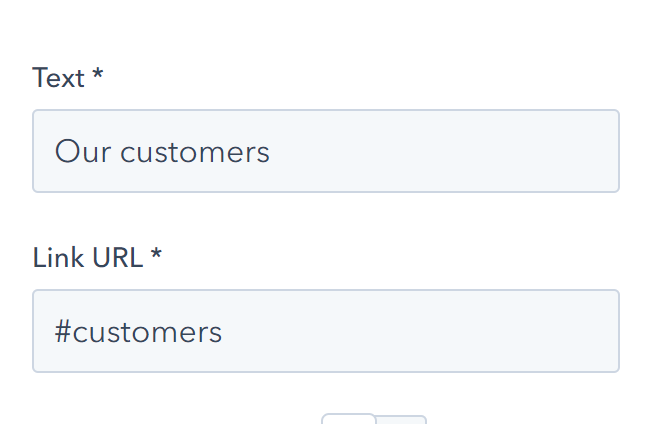
Task: Click the left half of the toggle below Link URL
Action: (x=348, y=419)
